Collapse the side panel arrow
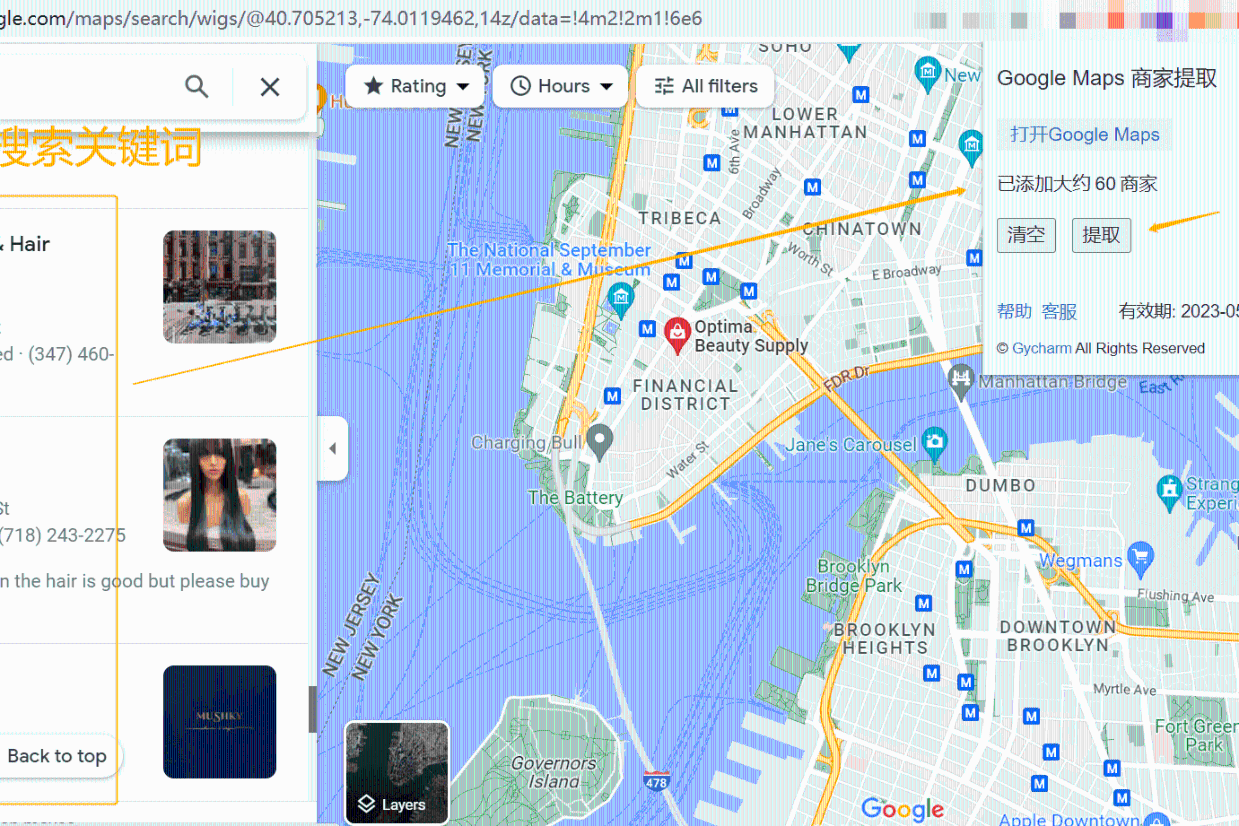The height and width of the screenshot is (826, 1239). (333, 449)
